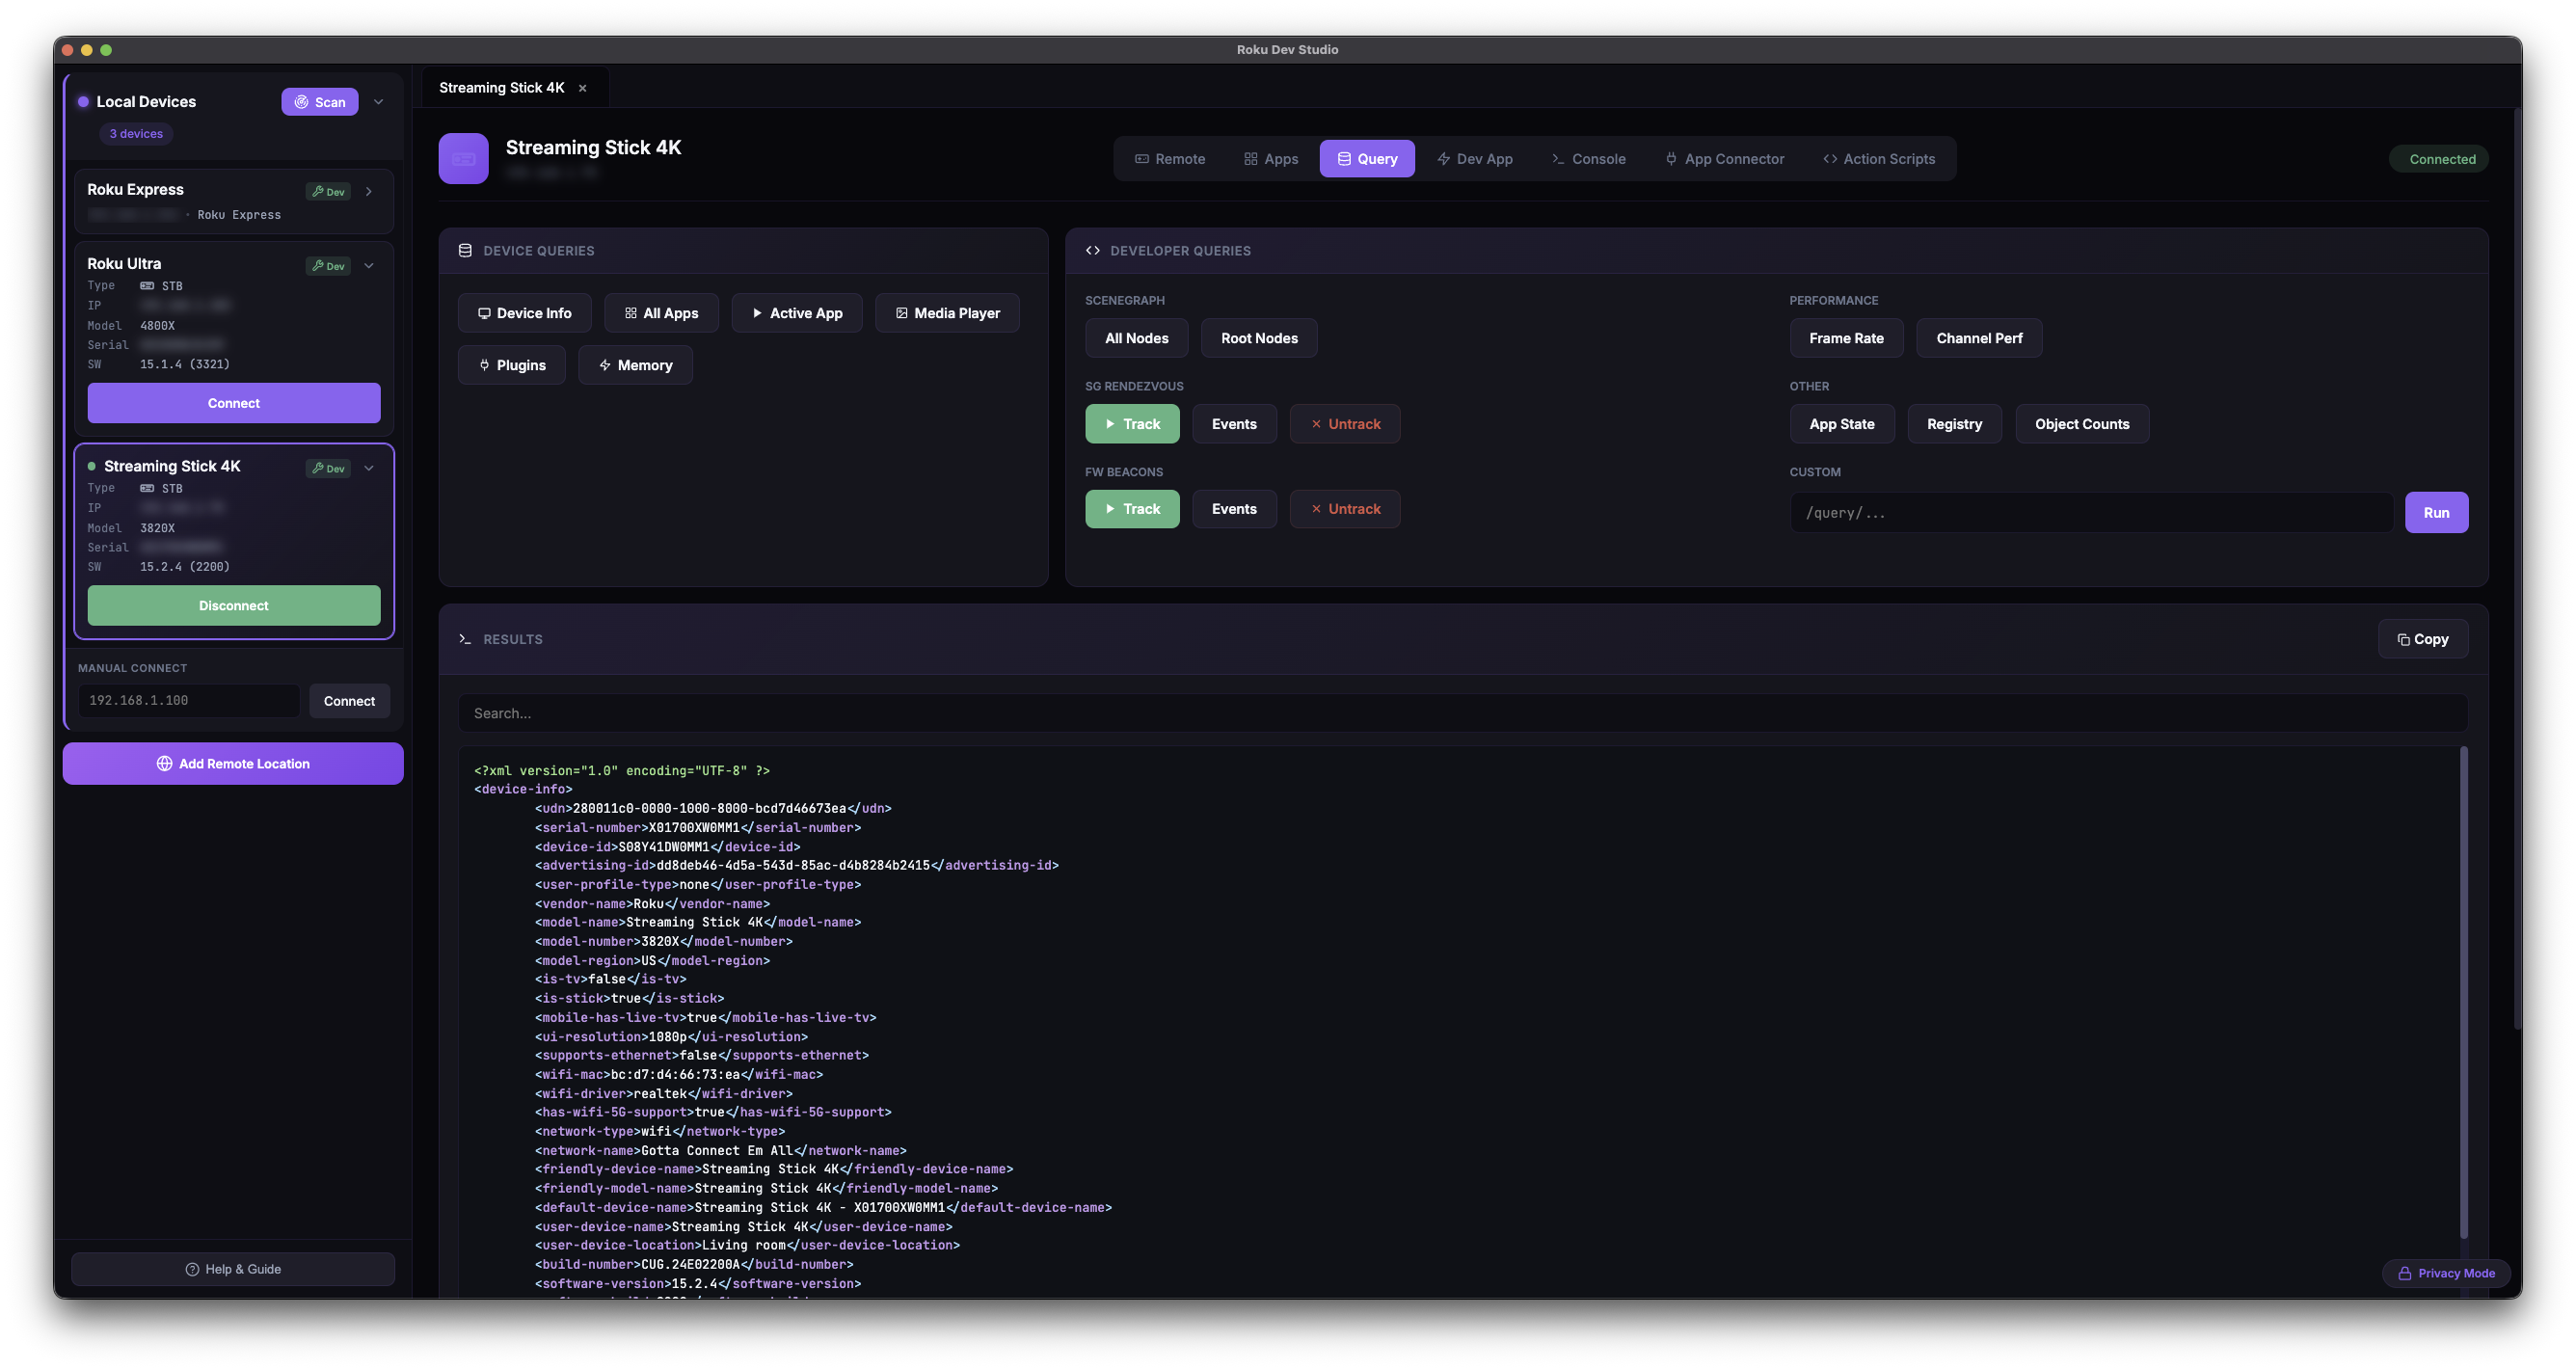Screen dimensions: 2576x1370
Task: Click the purple device icon in header
Action: click(463, 158)
